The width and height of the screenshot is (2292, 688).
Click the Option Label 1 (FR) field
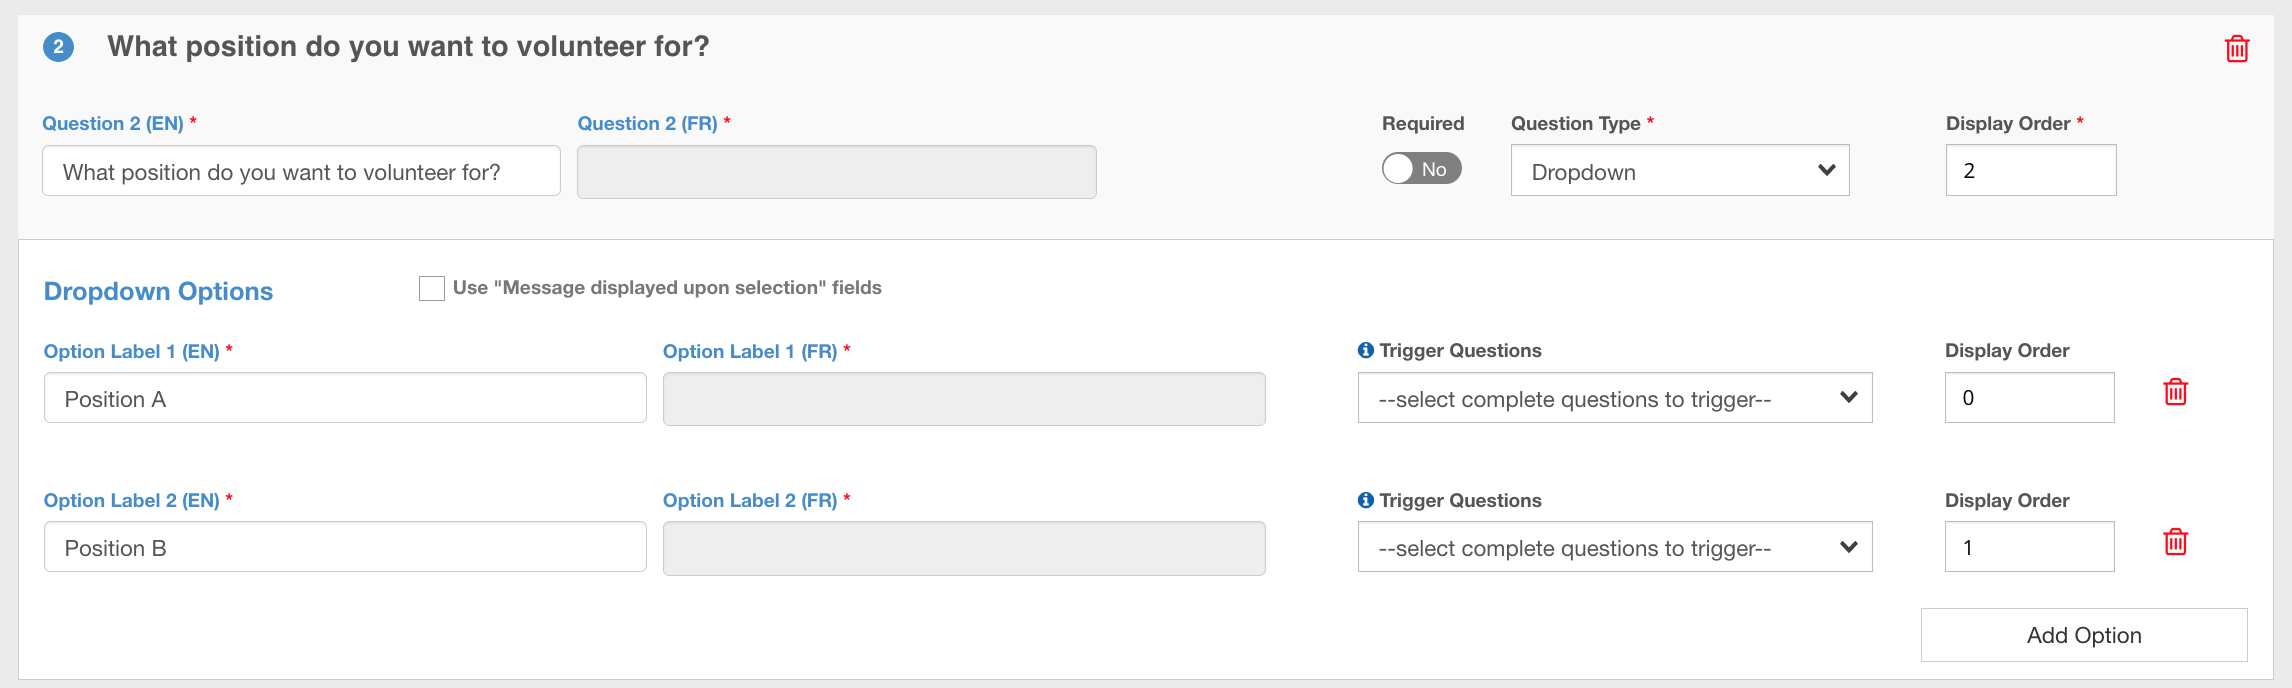click(x=963, y=399)
